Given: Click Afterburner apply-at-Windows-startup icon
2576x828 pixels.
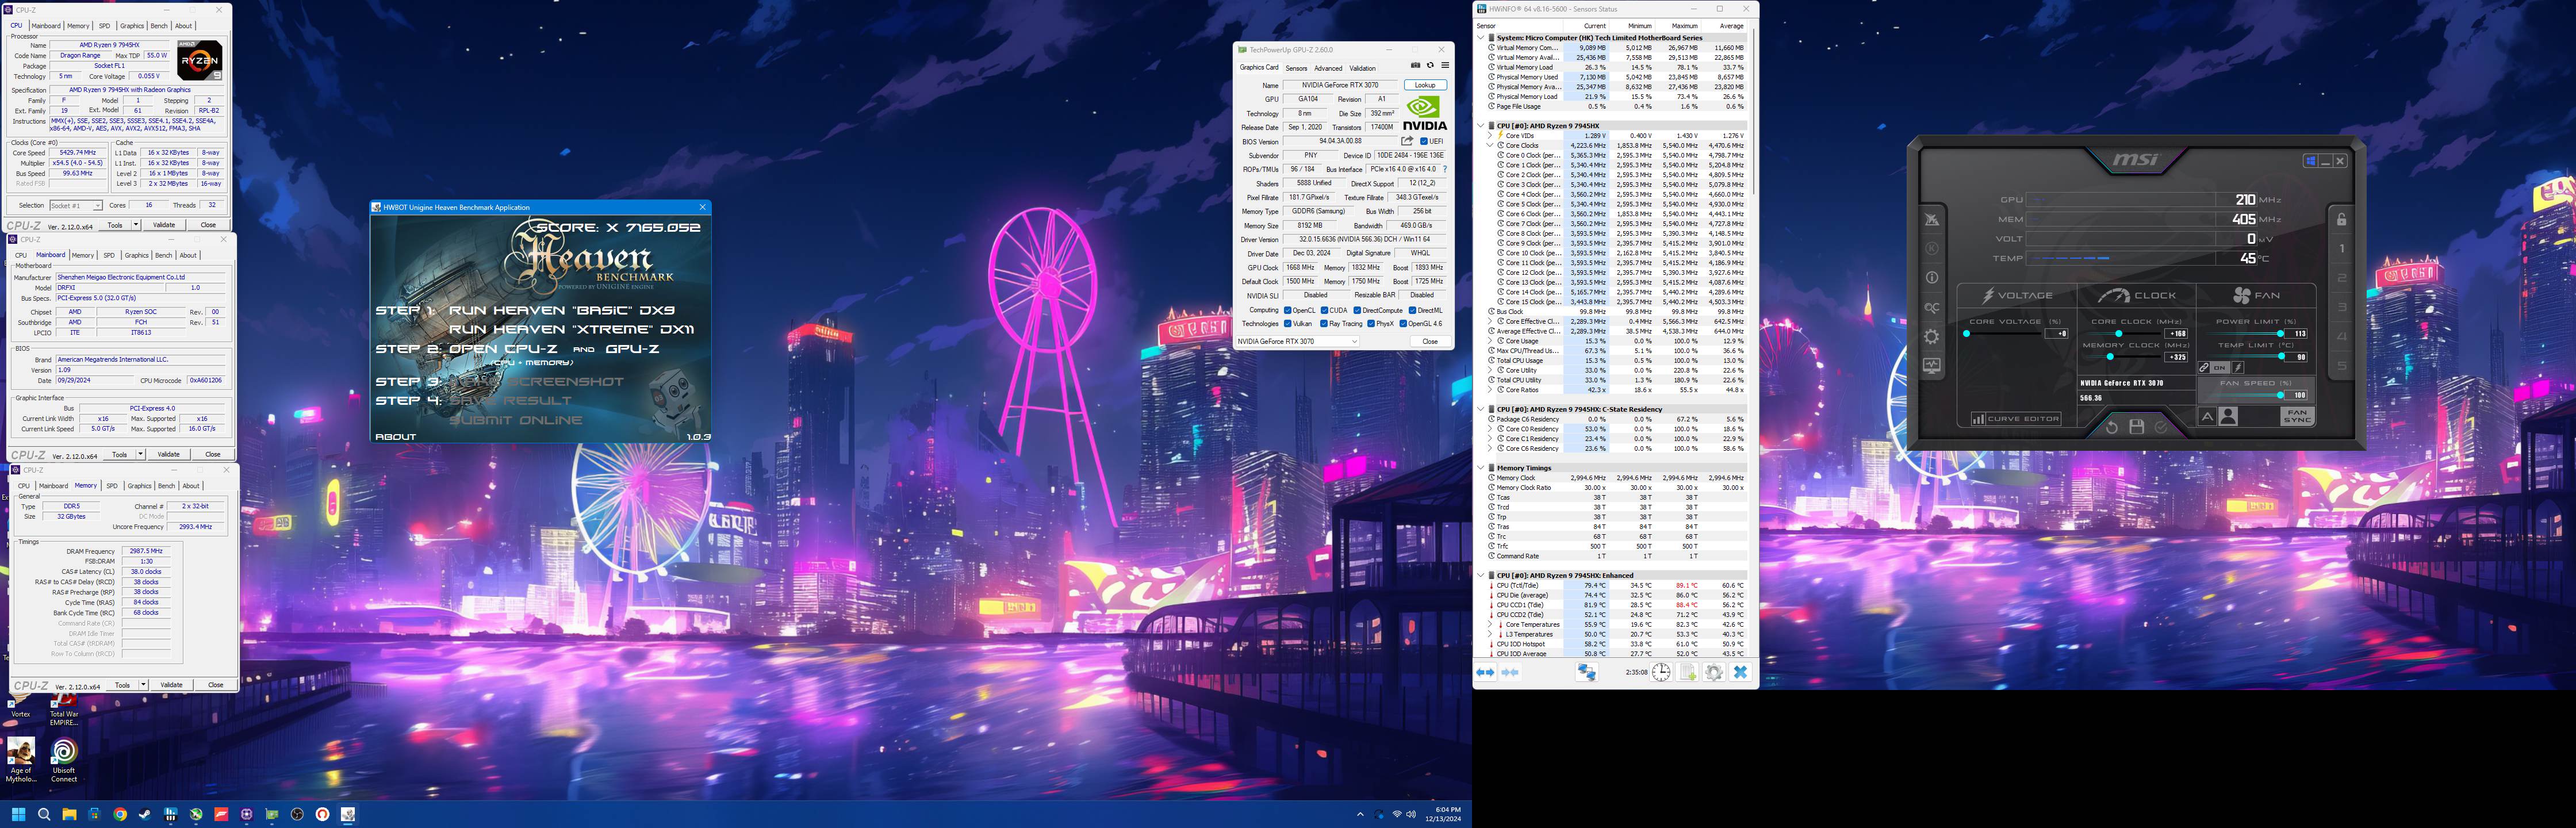Looking at the screenshot, I should click(x=2311, y=161).
